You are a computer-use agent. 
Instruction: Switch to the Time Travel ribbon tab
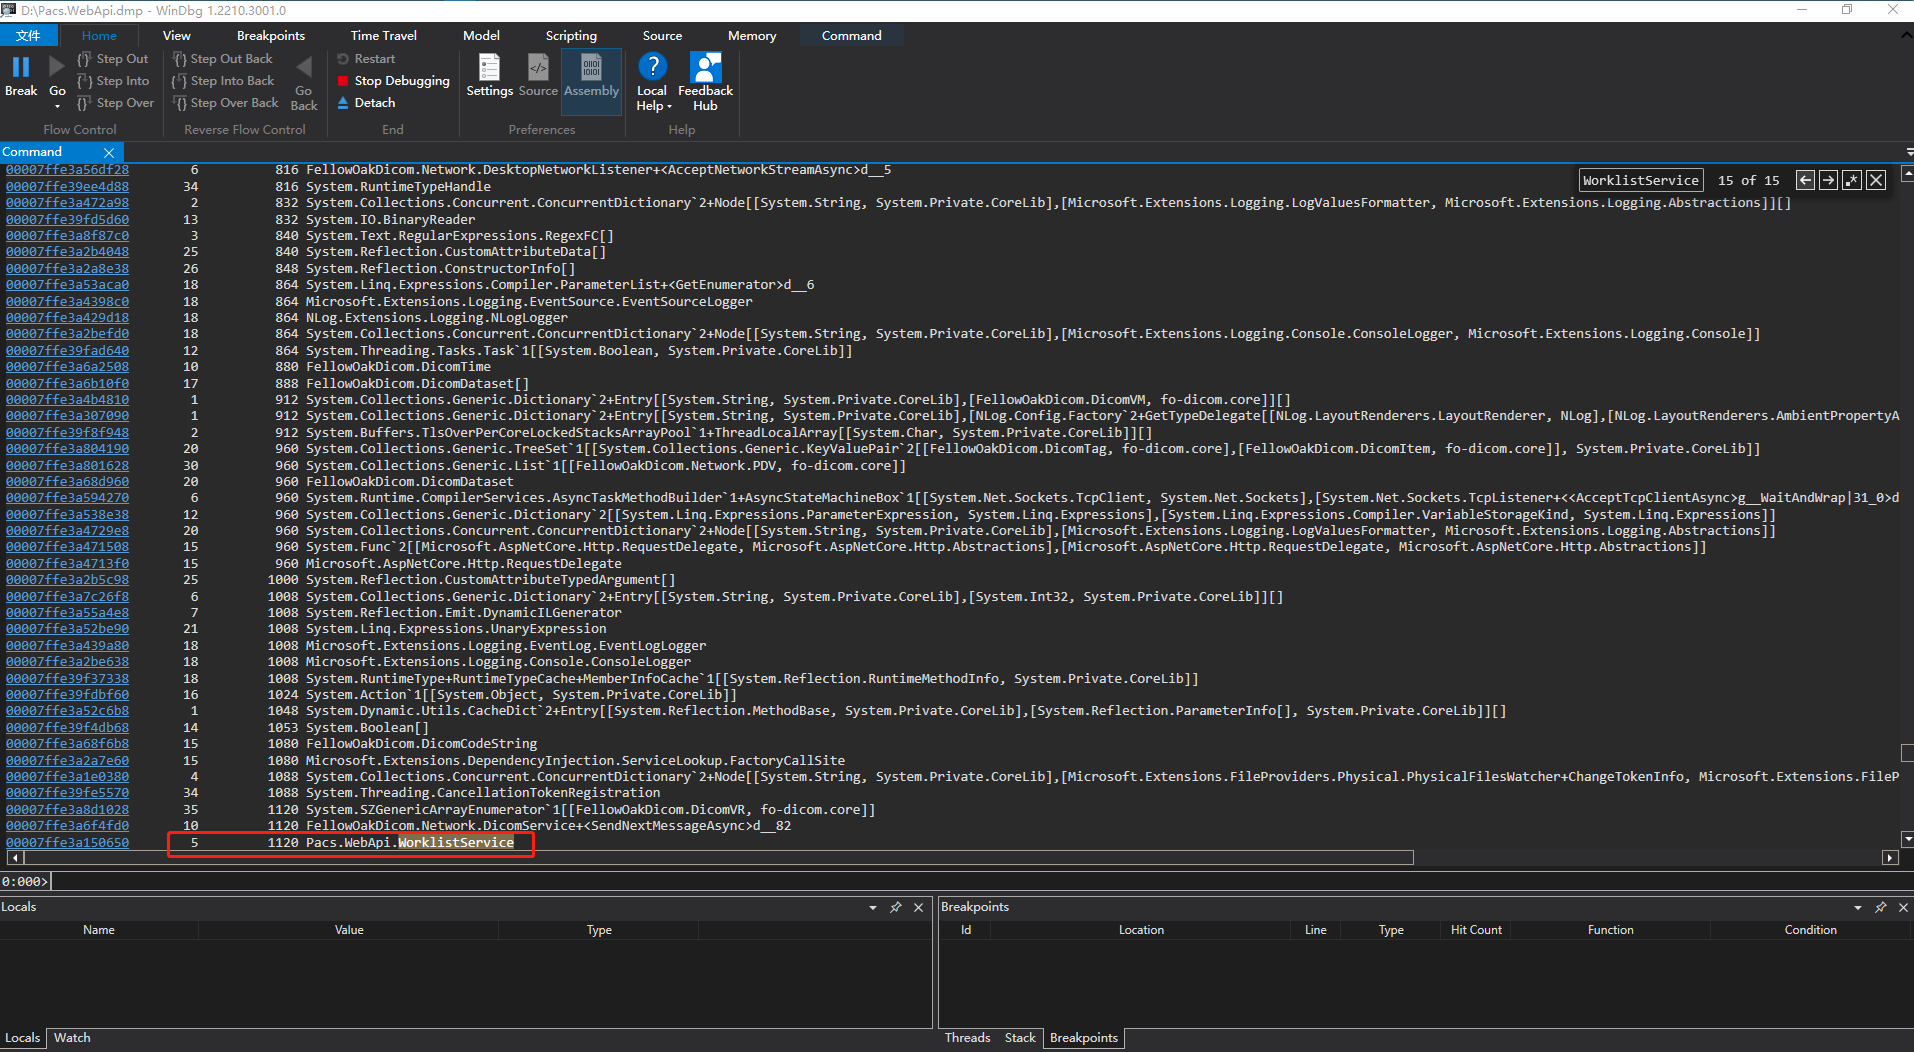pyautogui.click(x=383, y=35)
